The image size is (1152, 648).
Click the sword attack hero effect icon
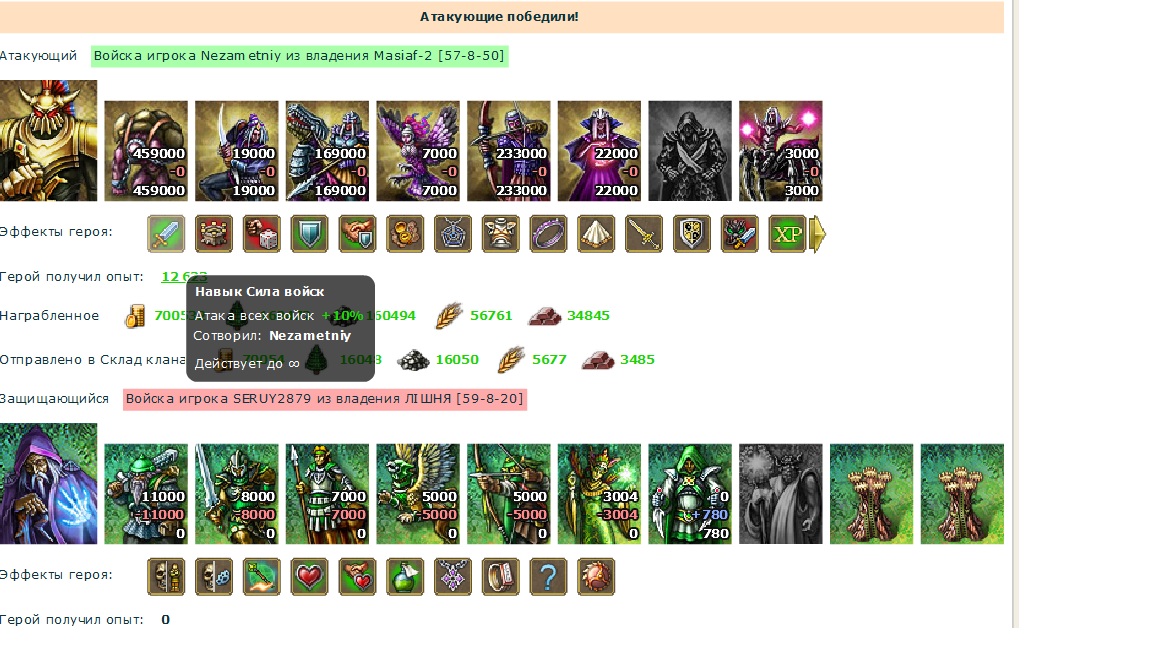166,234
